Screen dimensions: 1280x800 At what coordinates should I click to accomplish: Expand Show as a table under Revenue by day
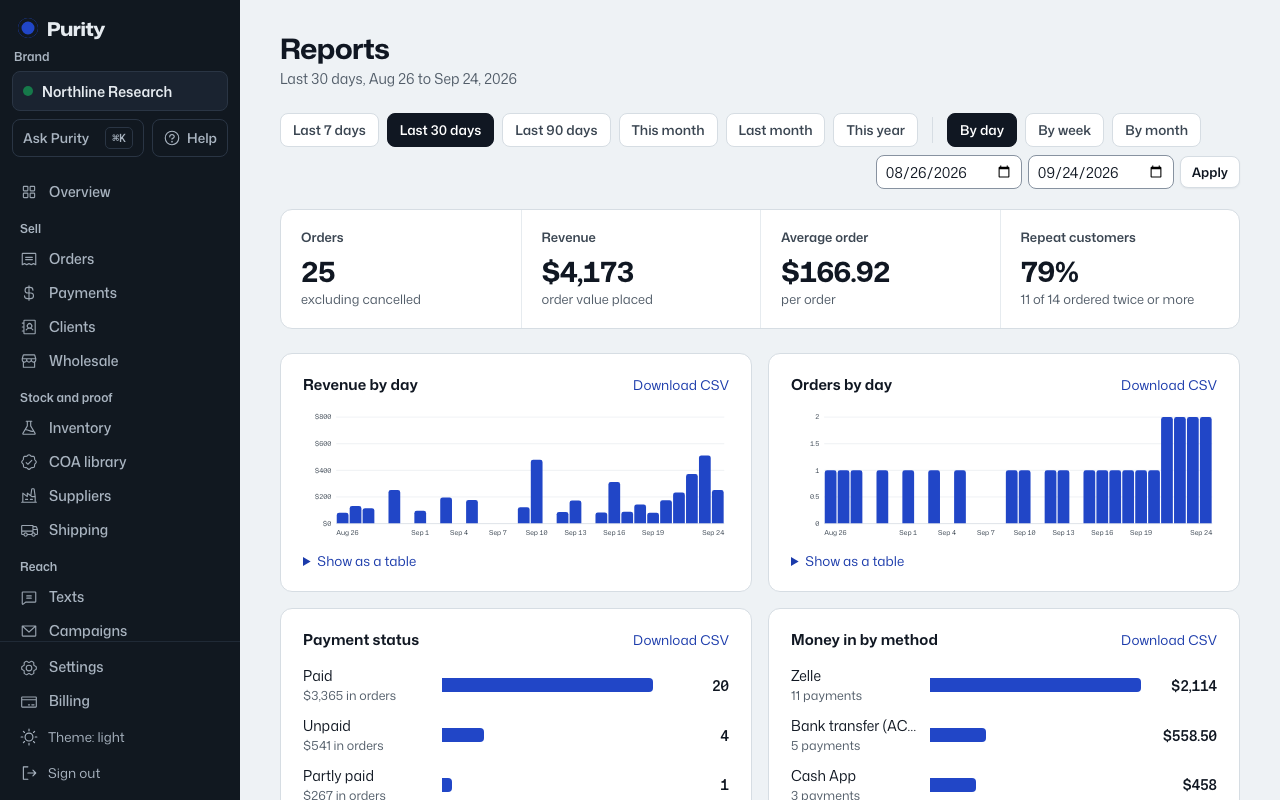(359, 561)
